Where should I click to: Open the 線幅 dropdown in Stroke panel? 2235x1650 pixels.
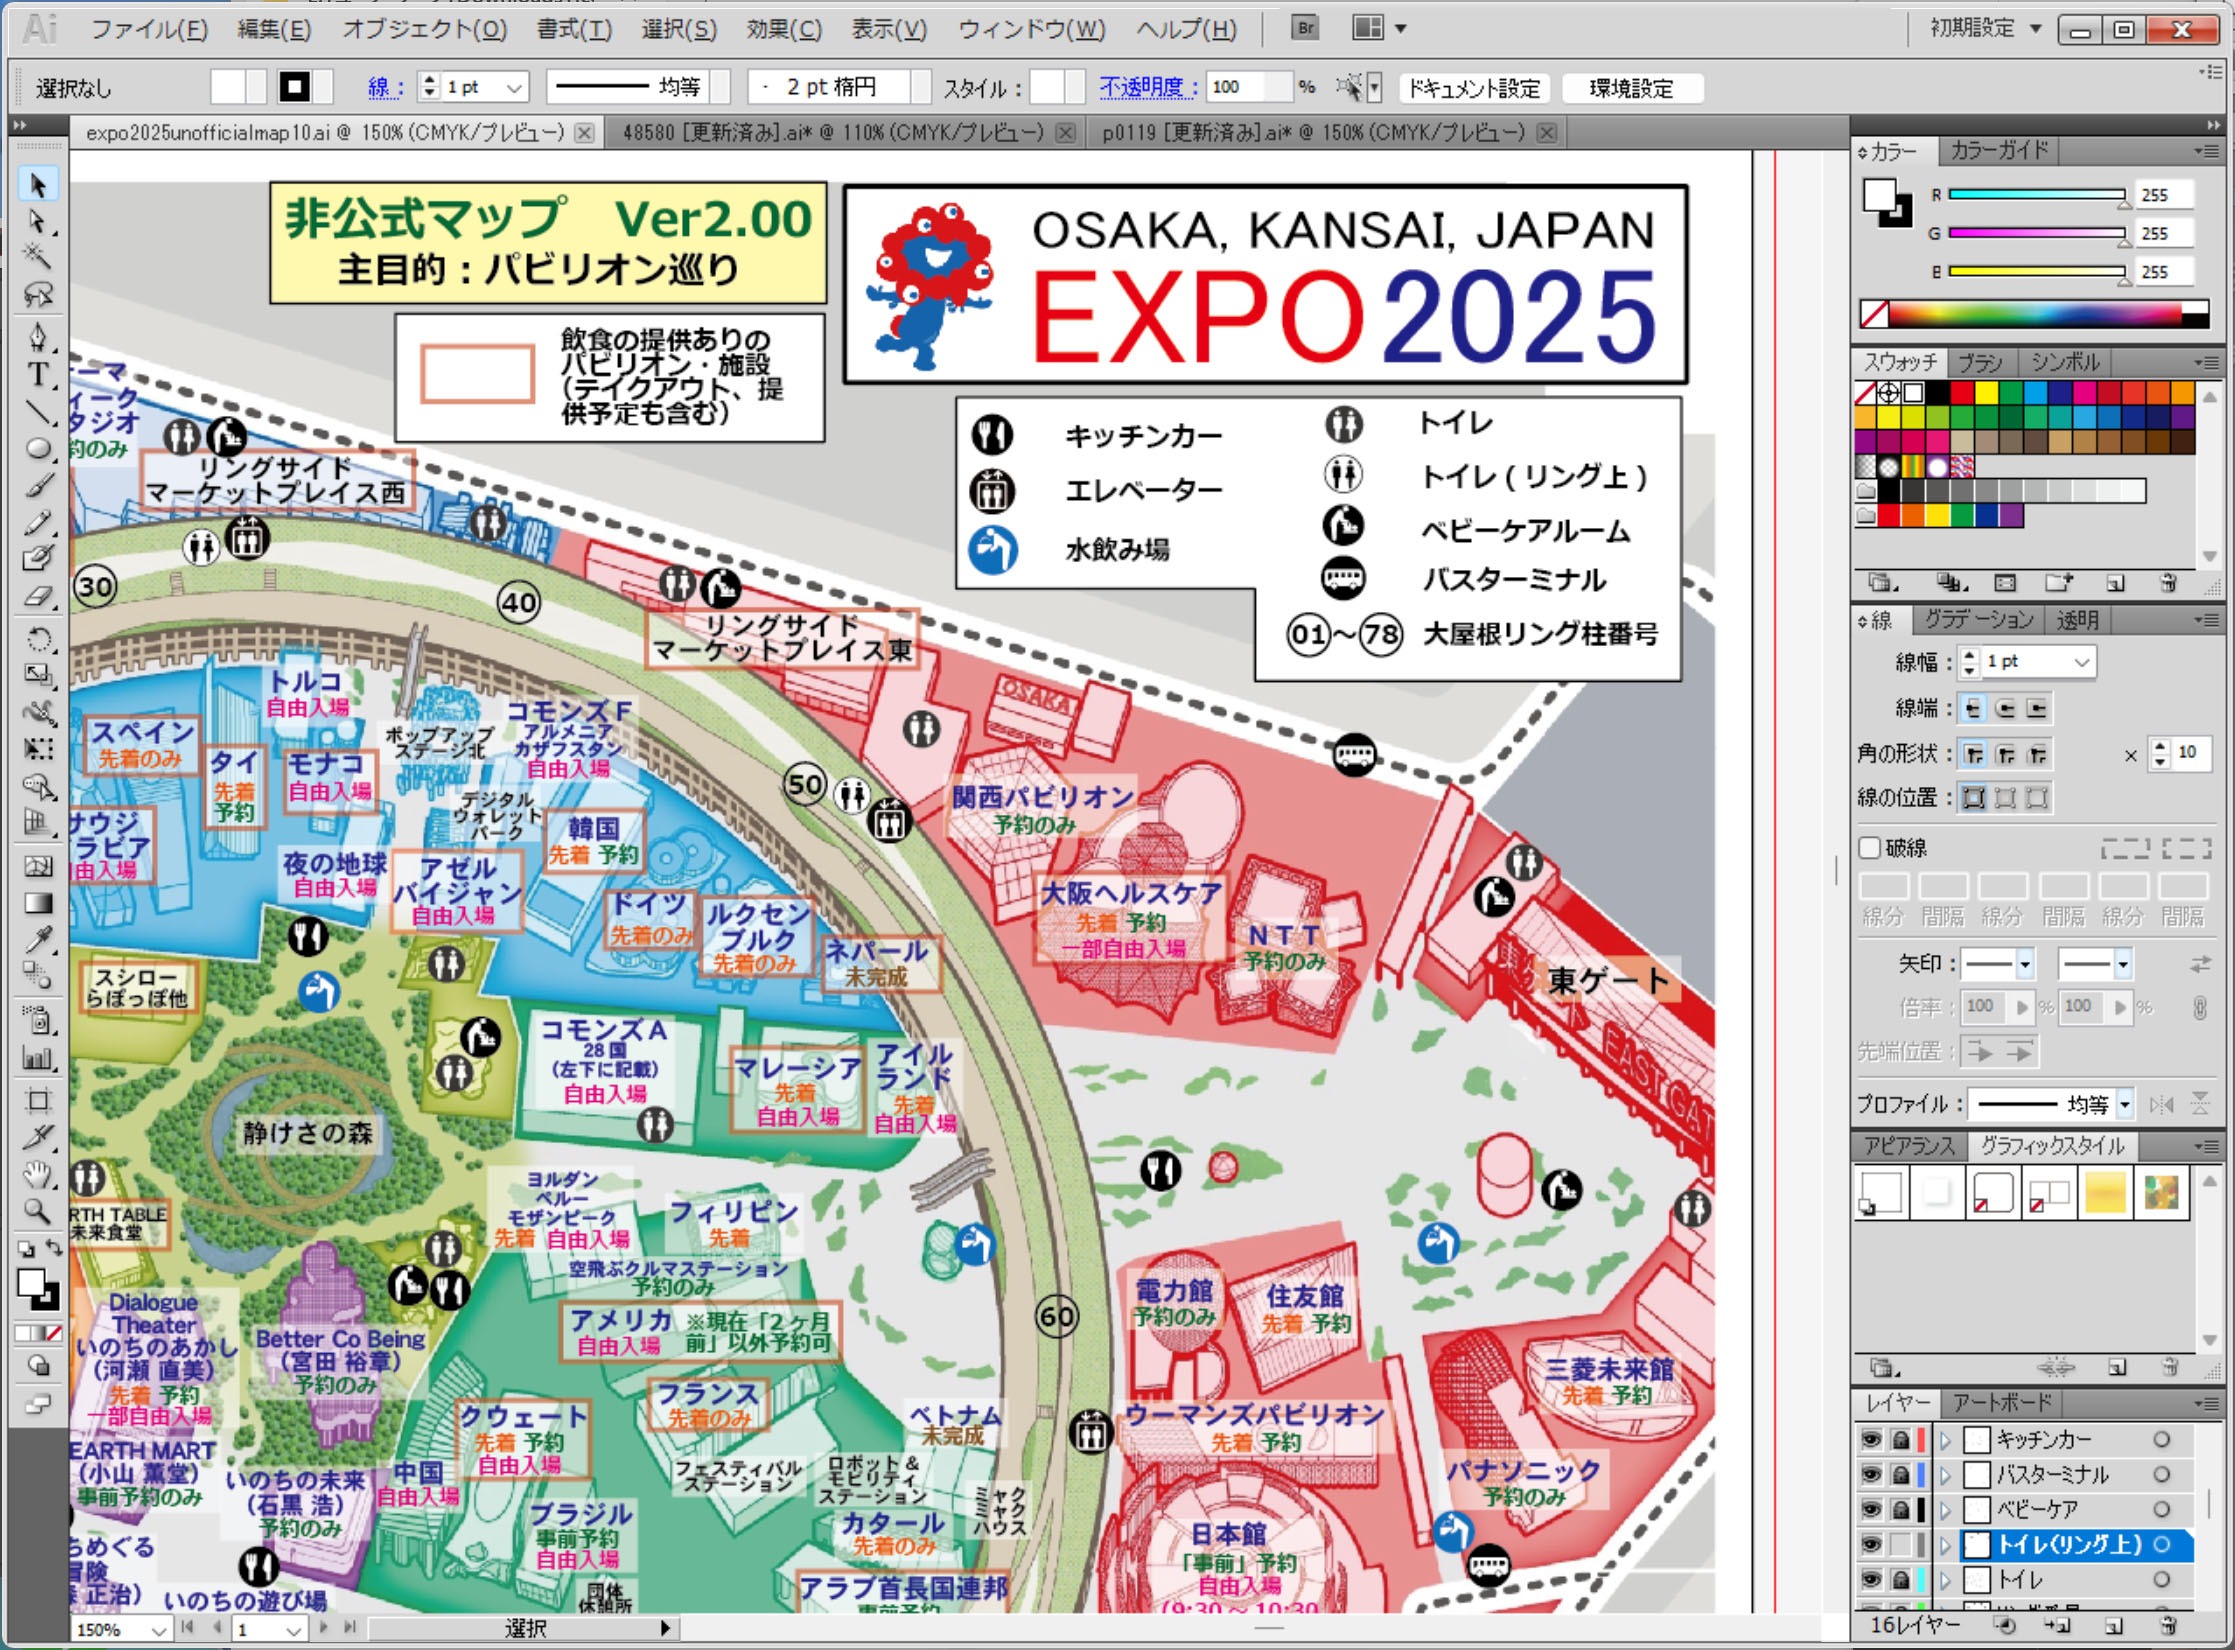(2082, 662)
